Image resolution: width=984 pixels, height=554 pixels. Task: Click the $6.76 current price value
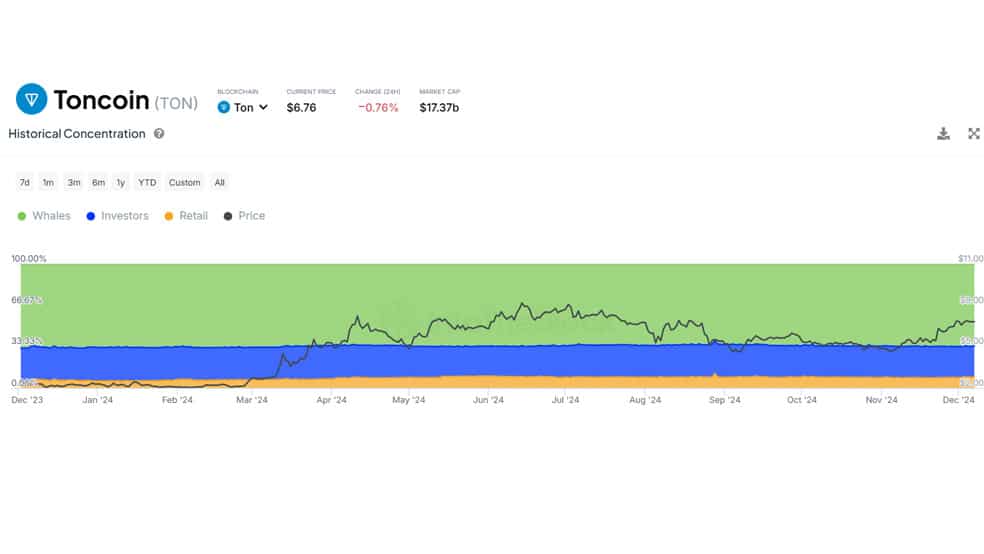pos(301,108)
